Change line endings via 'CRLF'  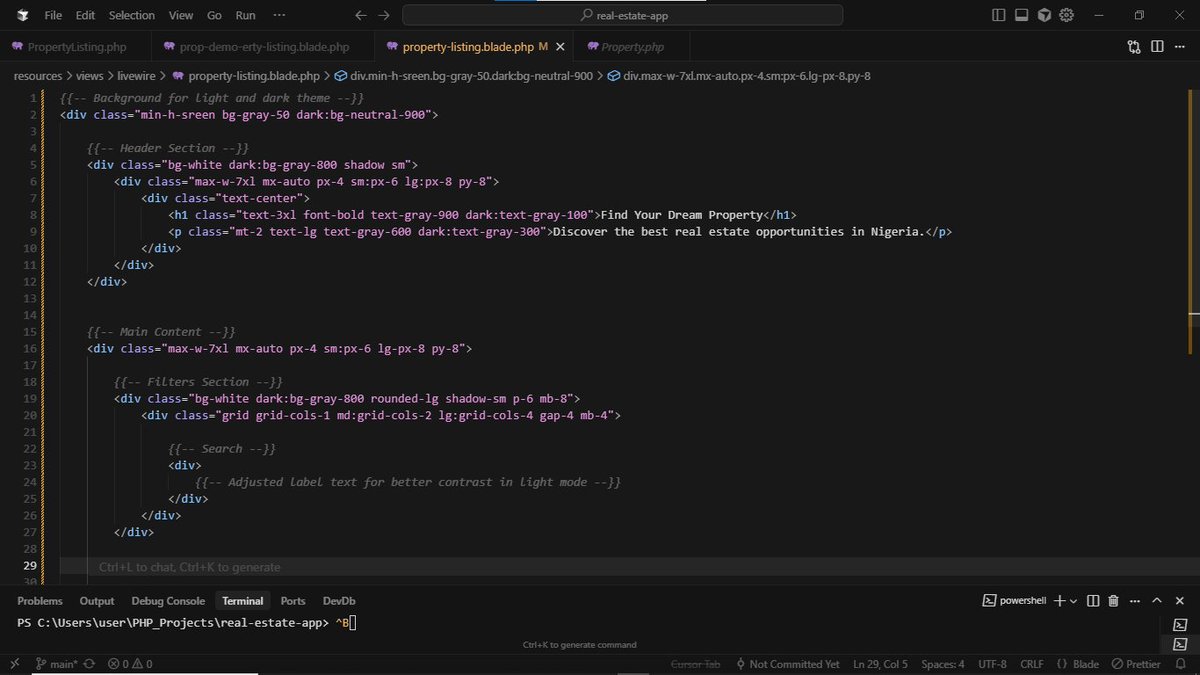tap(1032, 664)
